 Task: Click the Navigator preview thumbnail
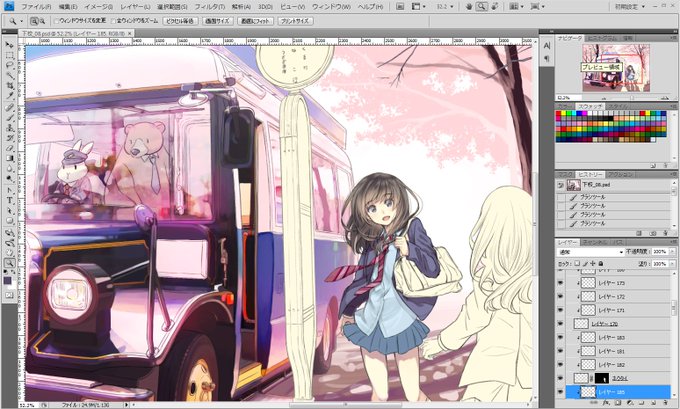point(616,68)
